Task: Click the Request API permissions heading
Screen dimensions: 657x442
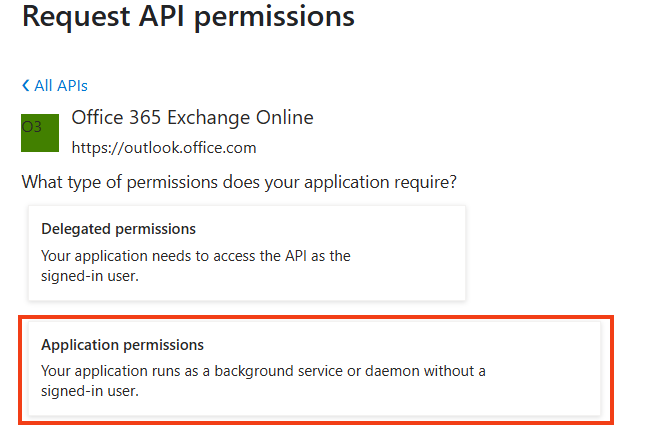Action: [x=188, y=17]
